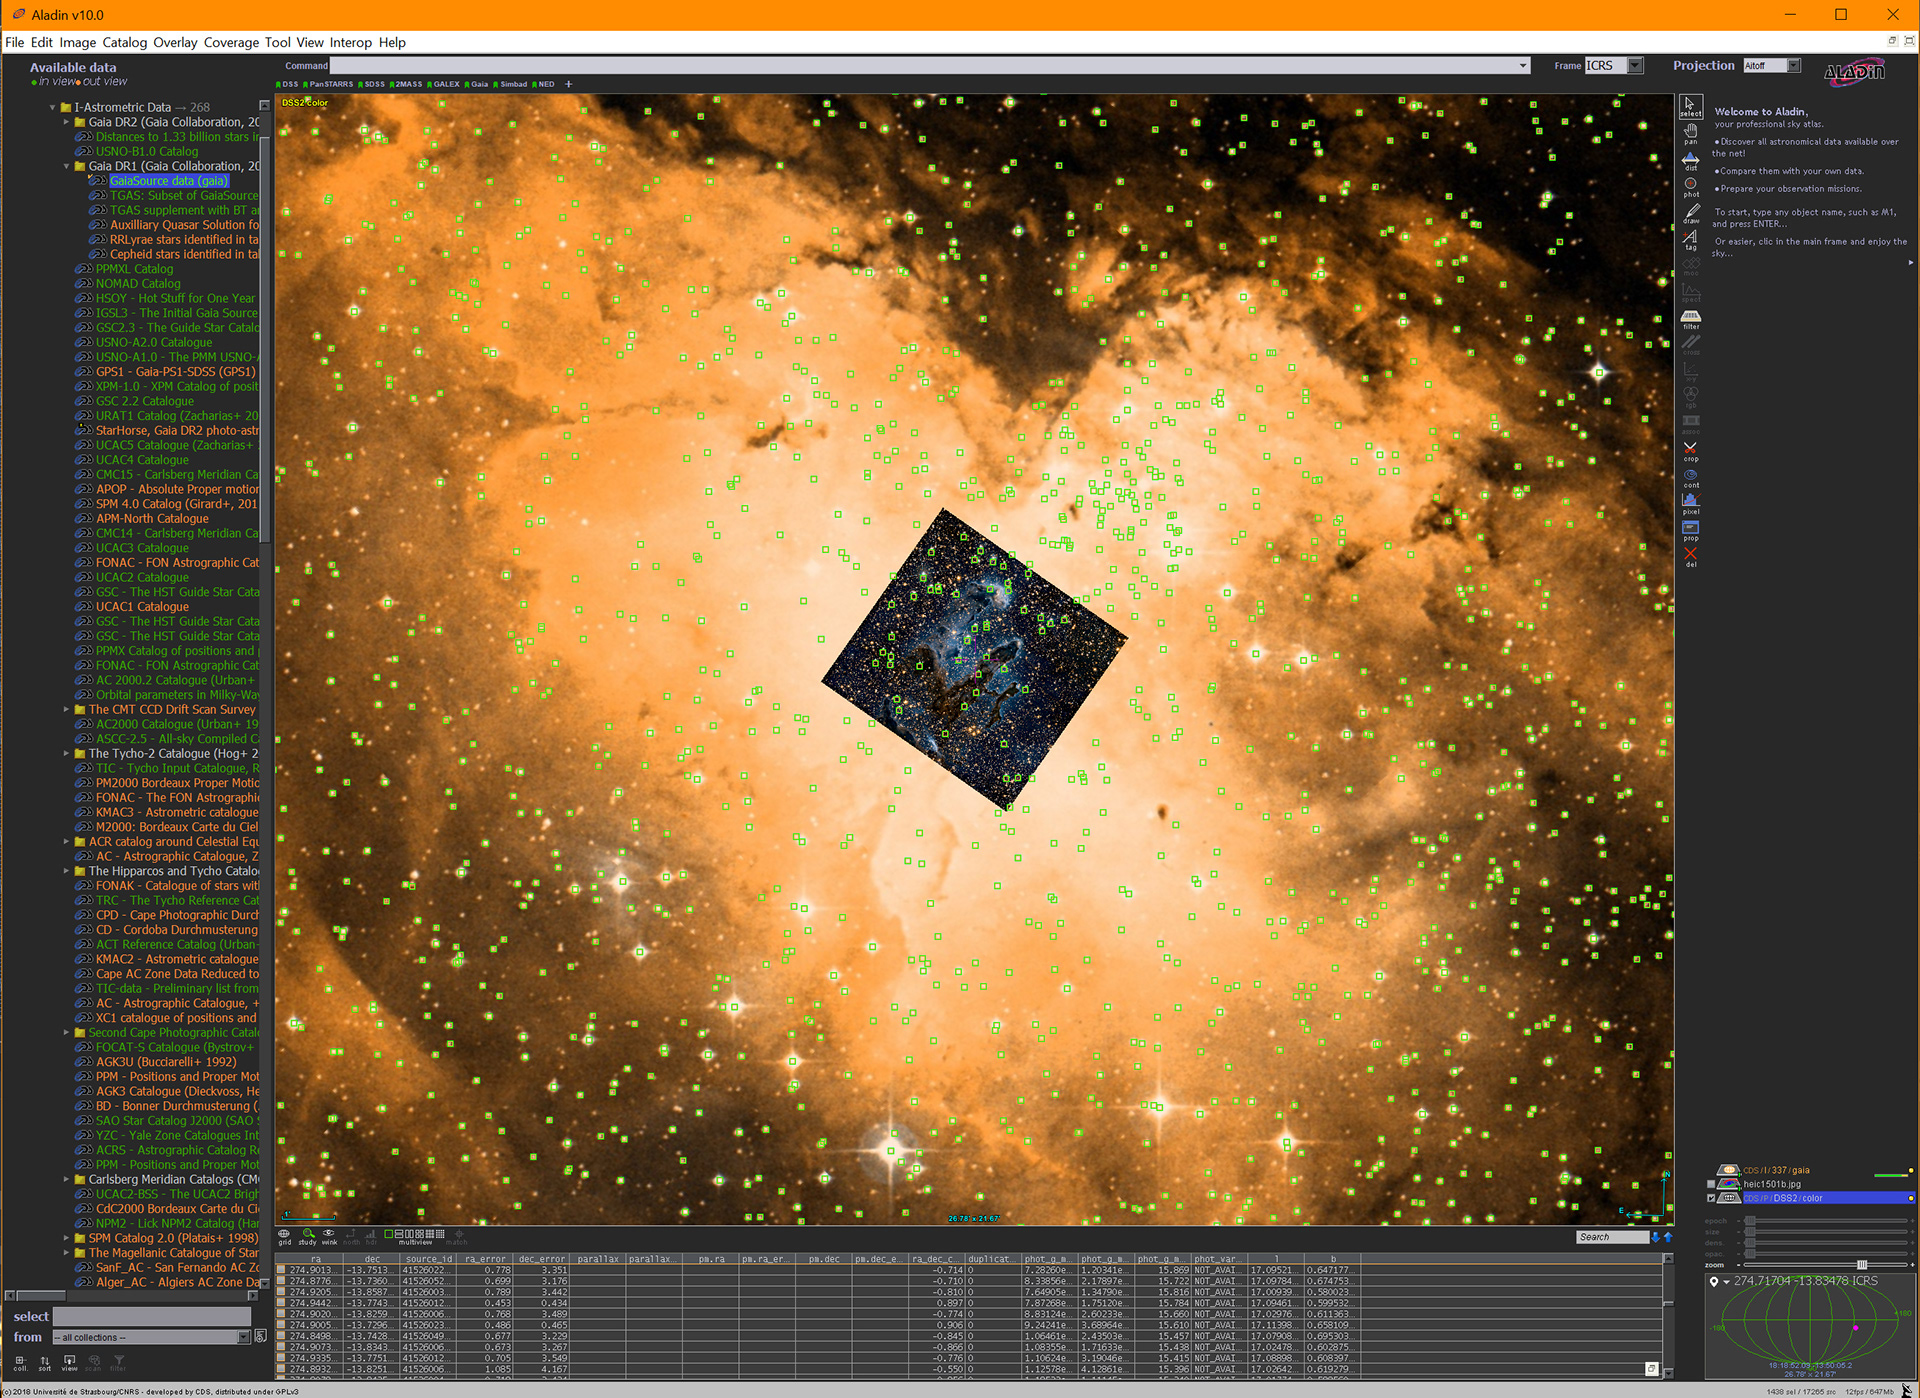Image resolution: width=1920 pixels, height=1398 pixels.
Task: Open the Overlay menu
Action: (x=175, y=42)
